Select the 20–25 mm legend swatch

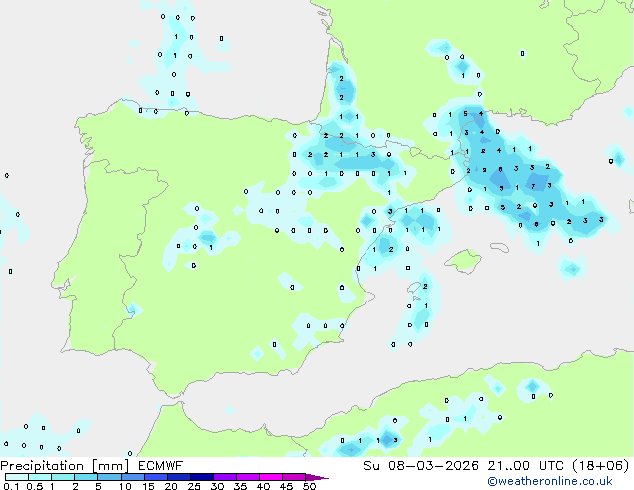(179, 477)
